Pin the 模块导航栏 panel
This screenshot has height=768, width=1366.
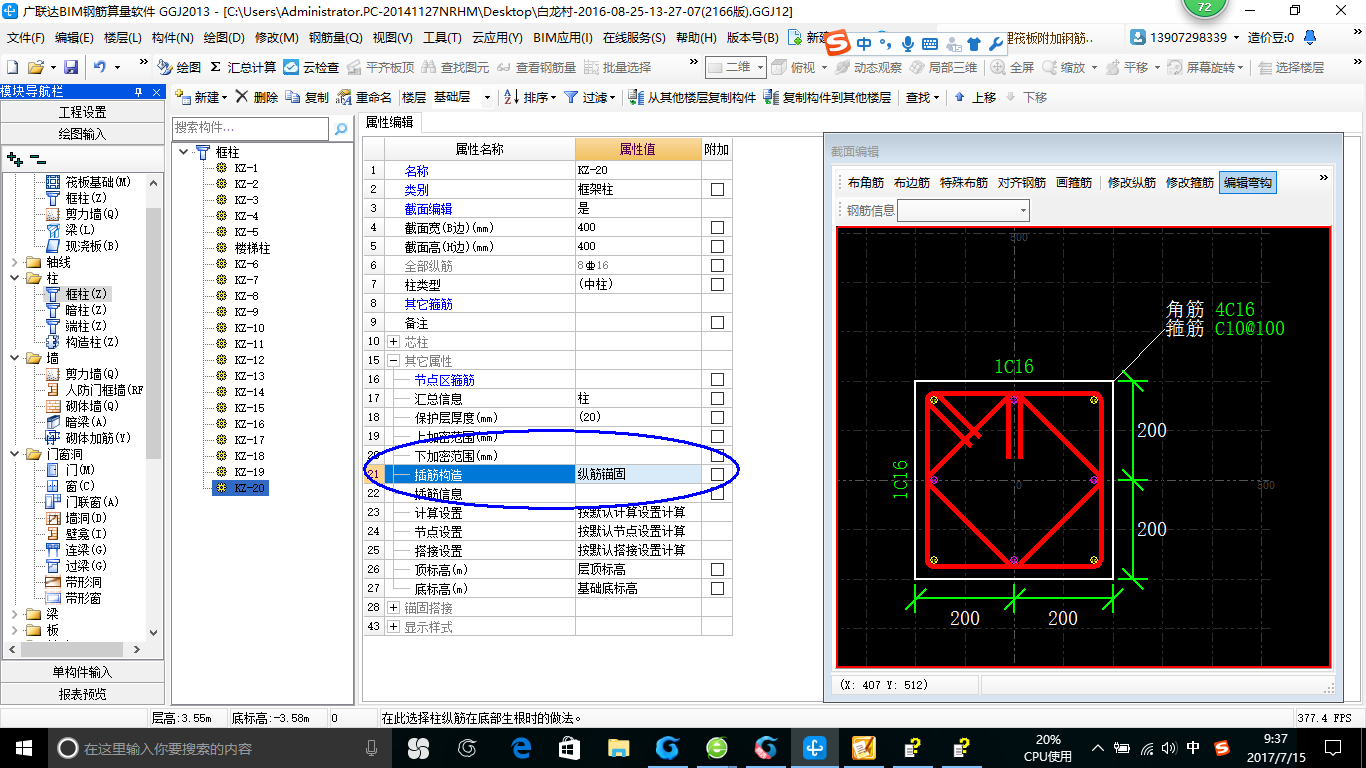(139, 91)
